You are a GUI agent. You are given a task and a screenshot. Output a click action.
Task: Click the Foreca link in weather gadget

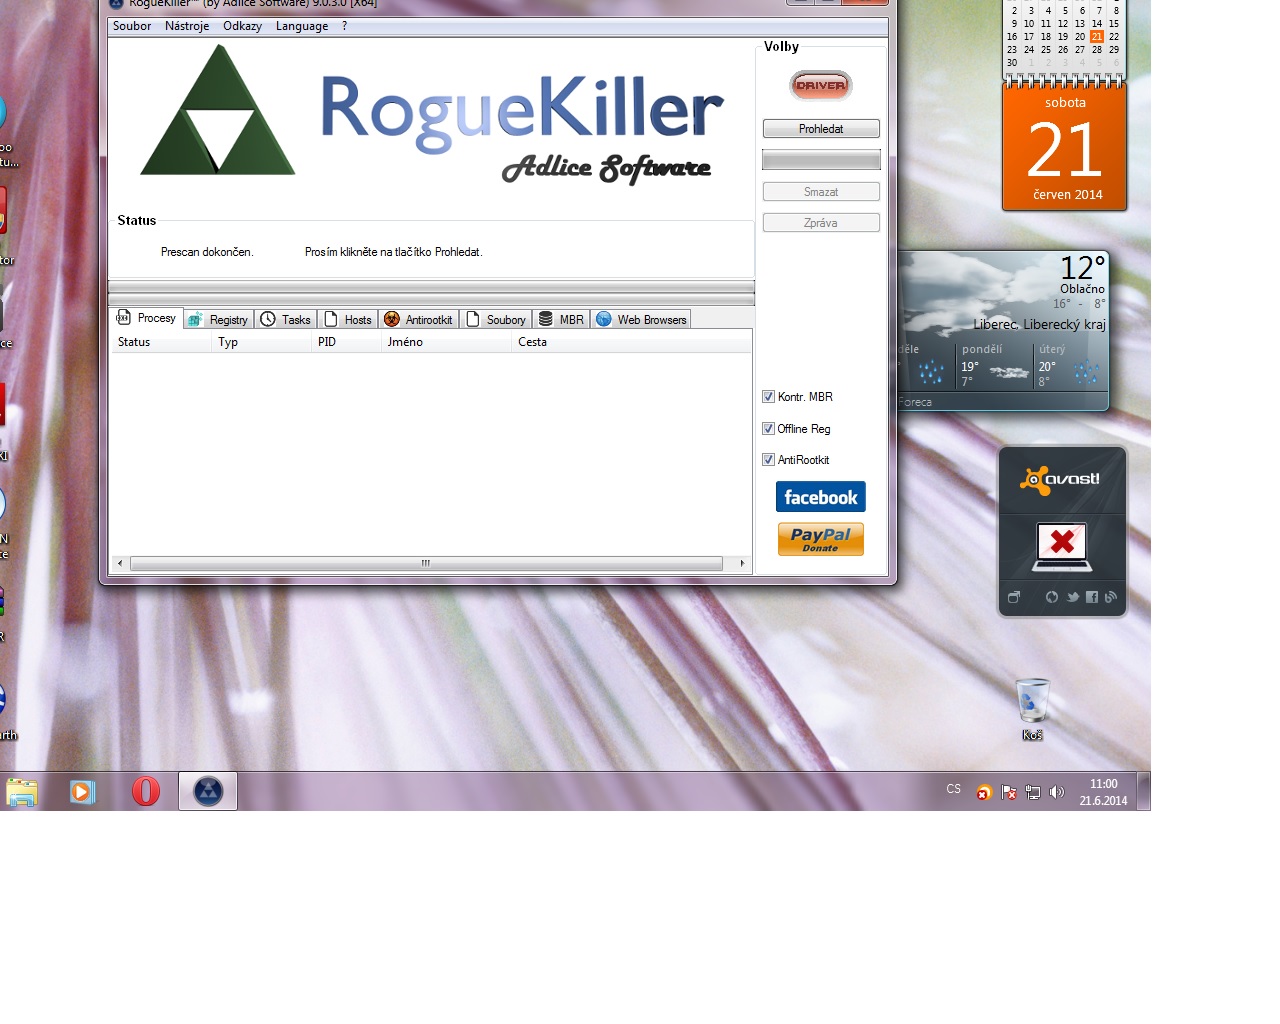(x=915, y=402)
